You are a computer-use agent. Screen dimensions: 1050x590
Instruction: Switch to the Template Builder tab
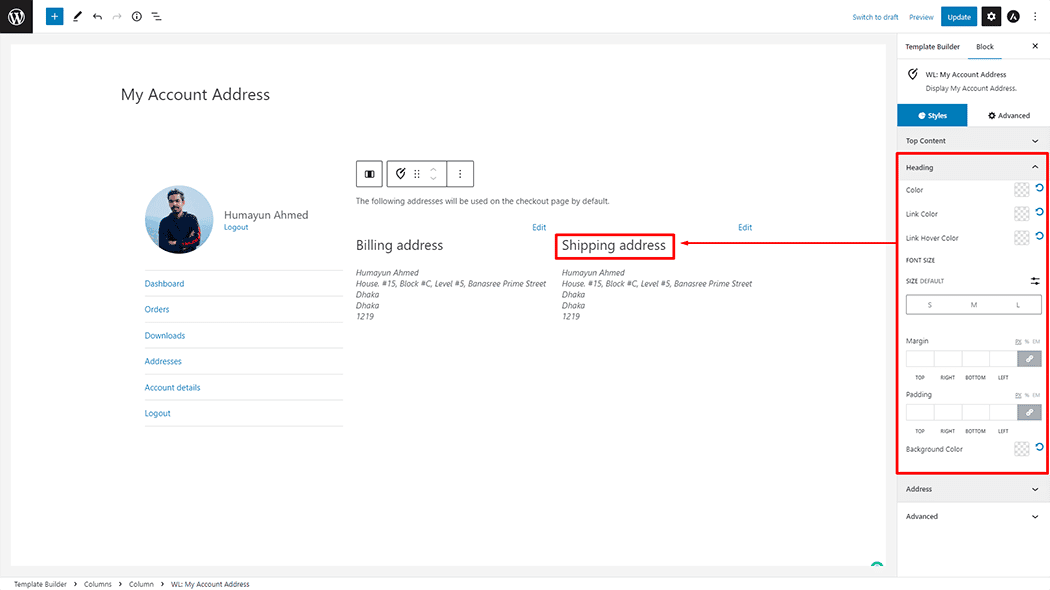[932, 47]
